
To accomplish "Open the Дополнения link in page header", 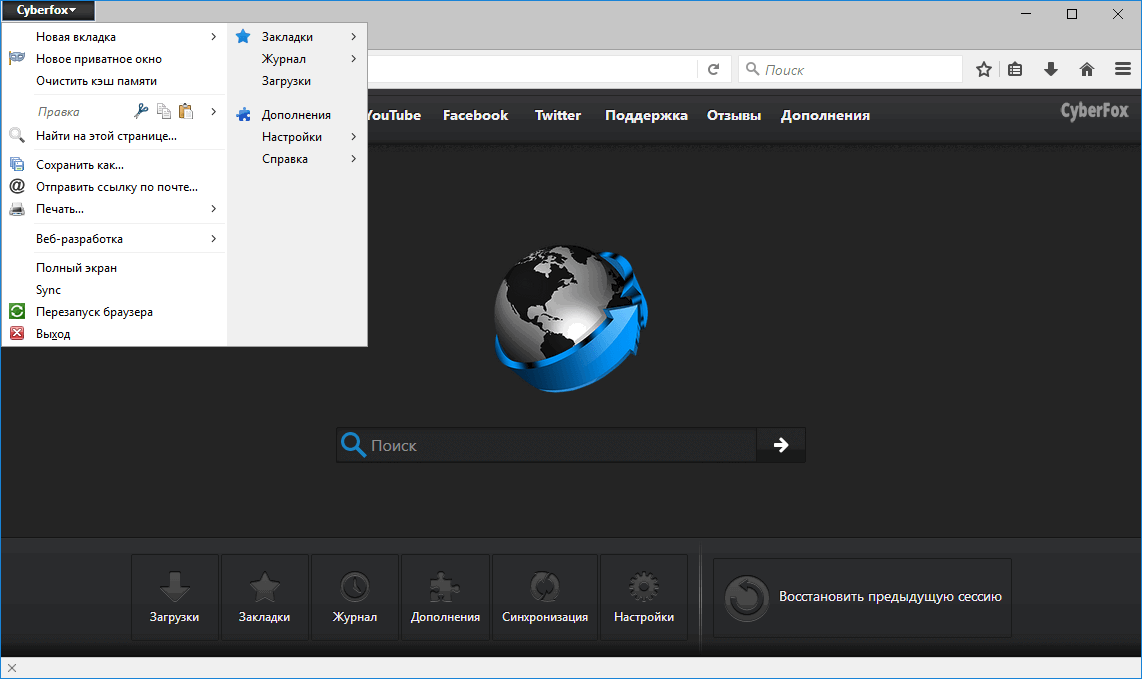I will coord(825,115).
